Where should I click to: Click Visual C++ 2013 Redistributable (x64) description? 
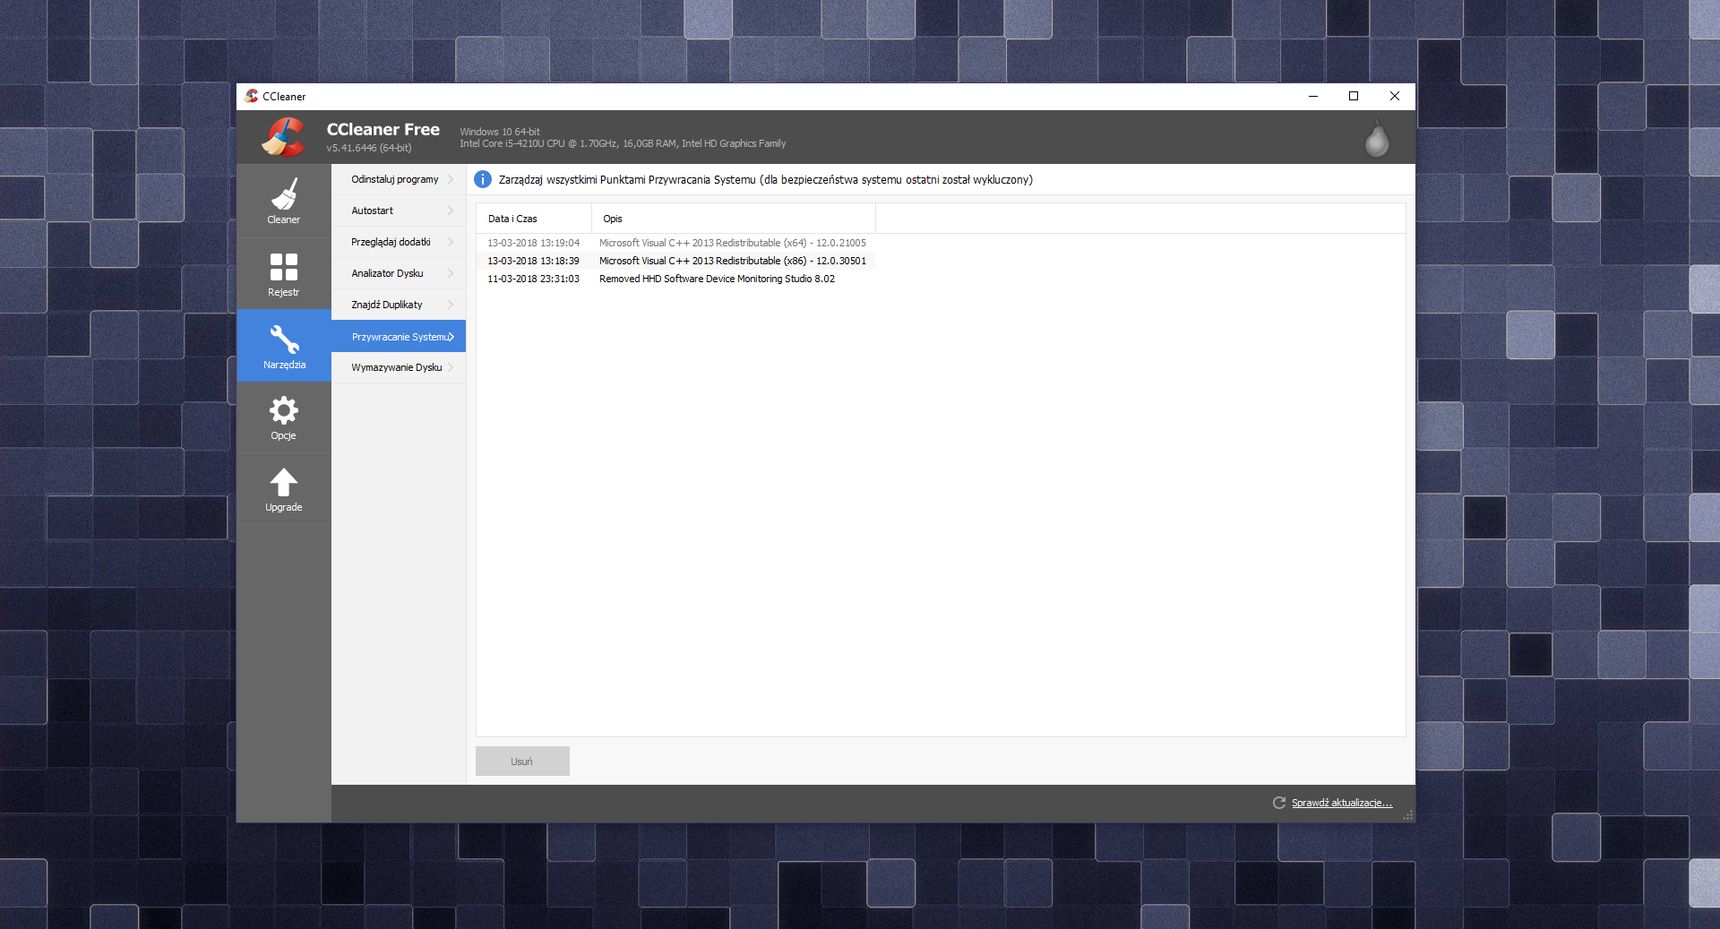coord(732,243)
